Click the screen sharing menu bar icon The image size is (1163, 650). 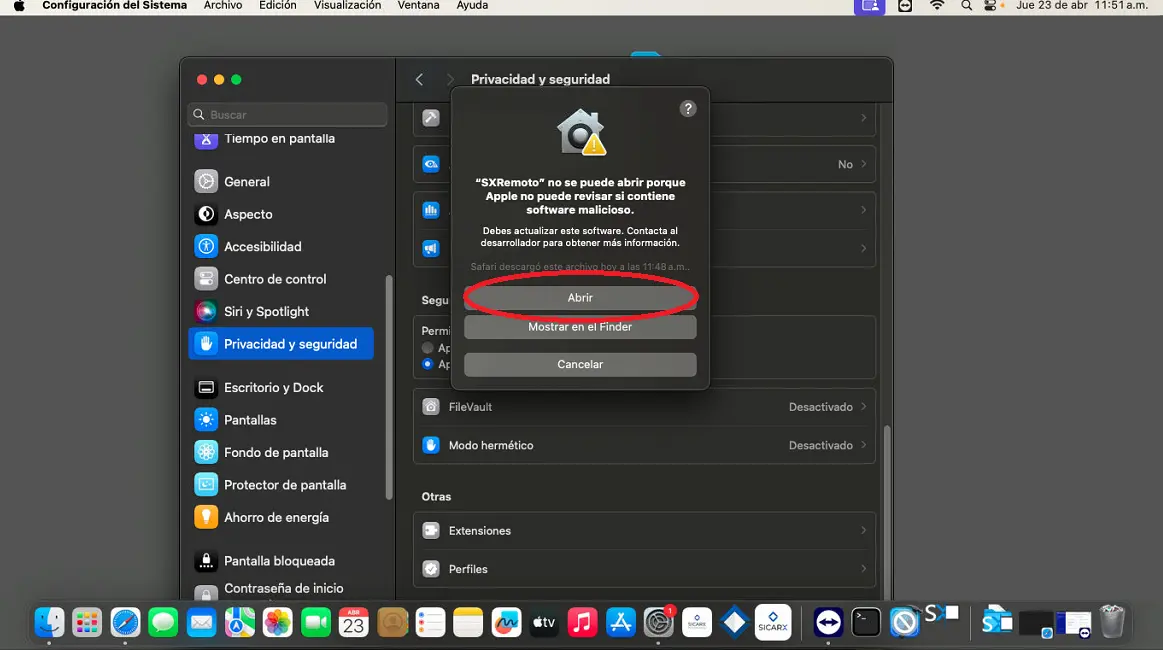point(869,7)
